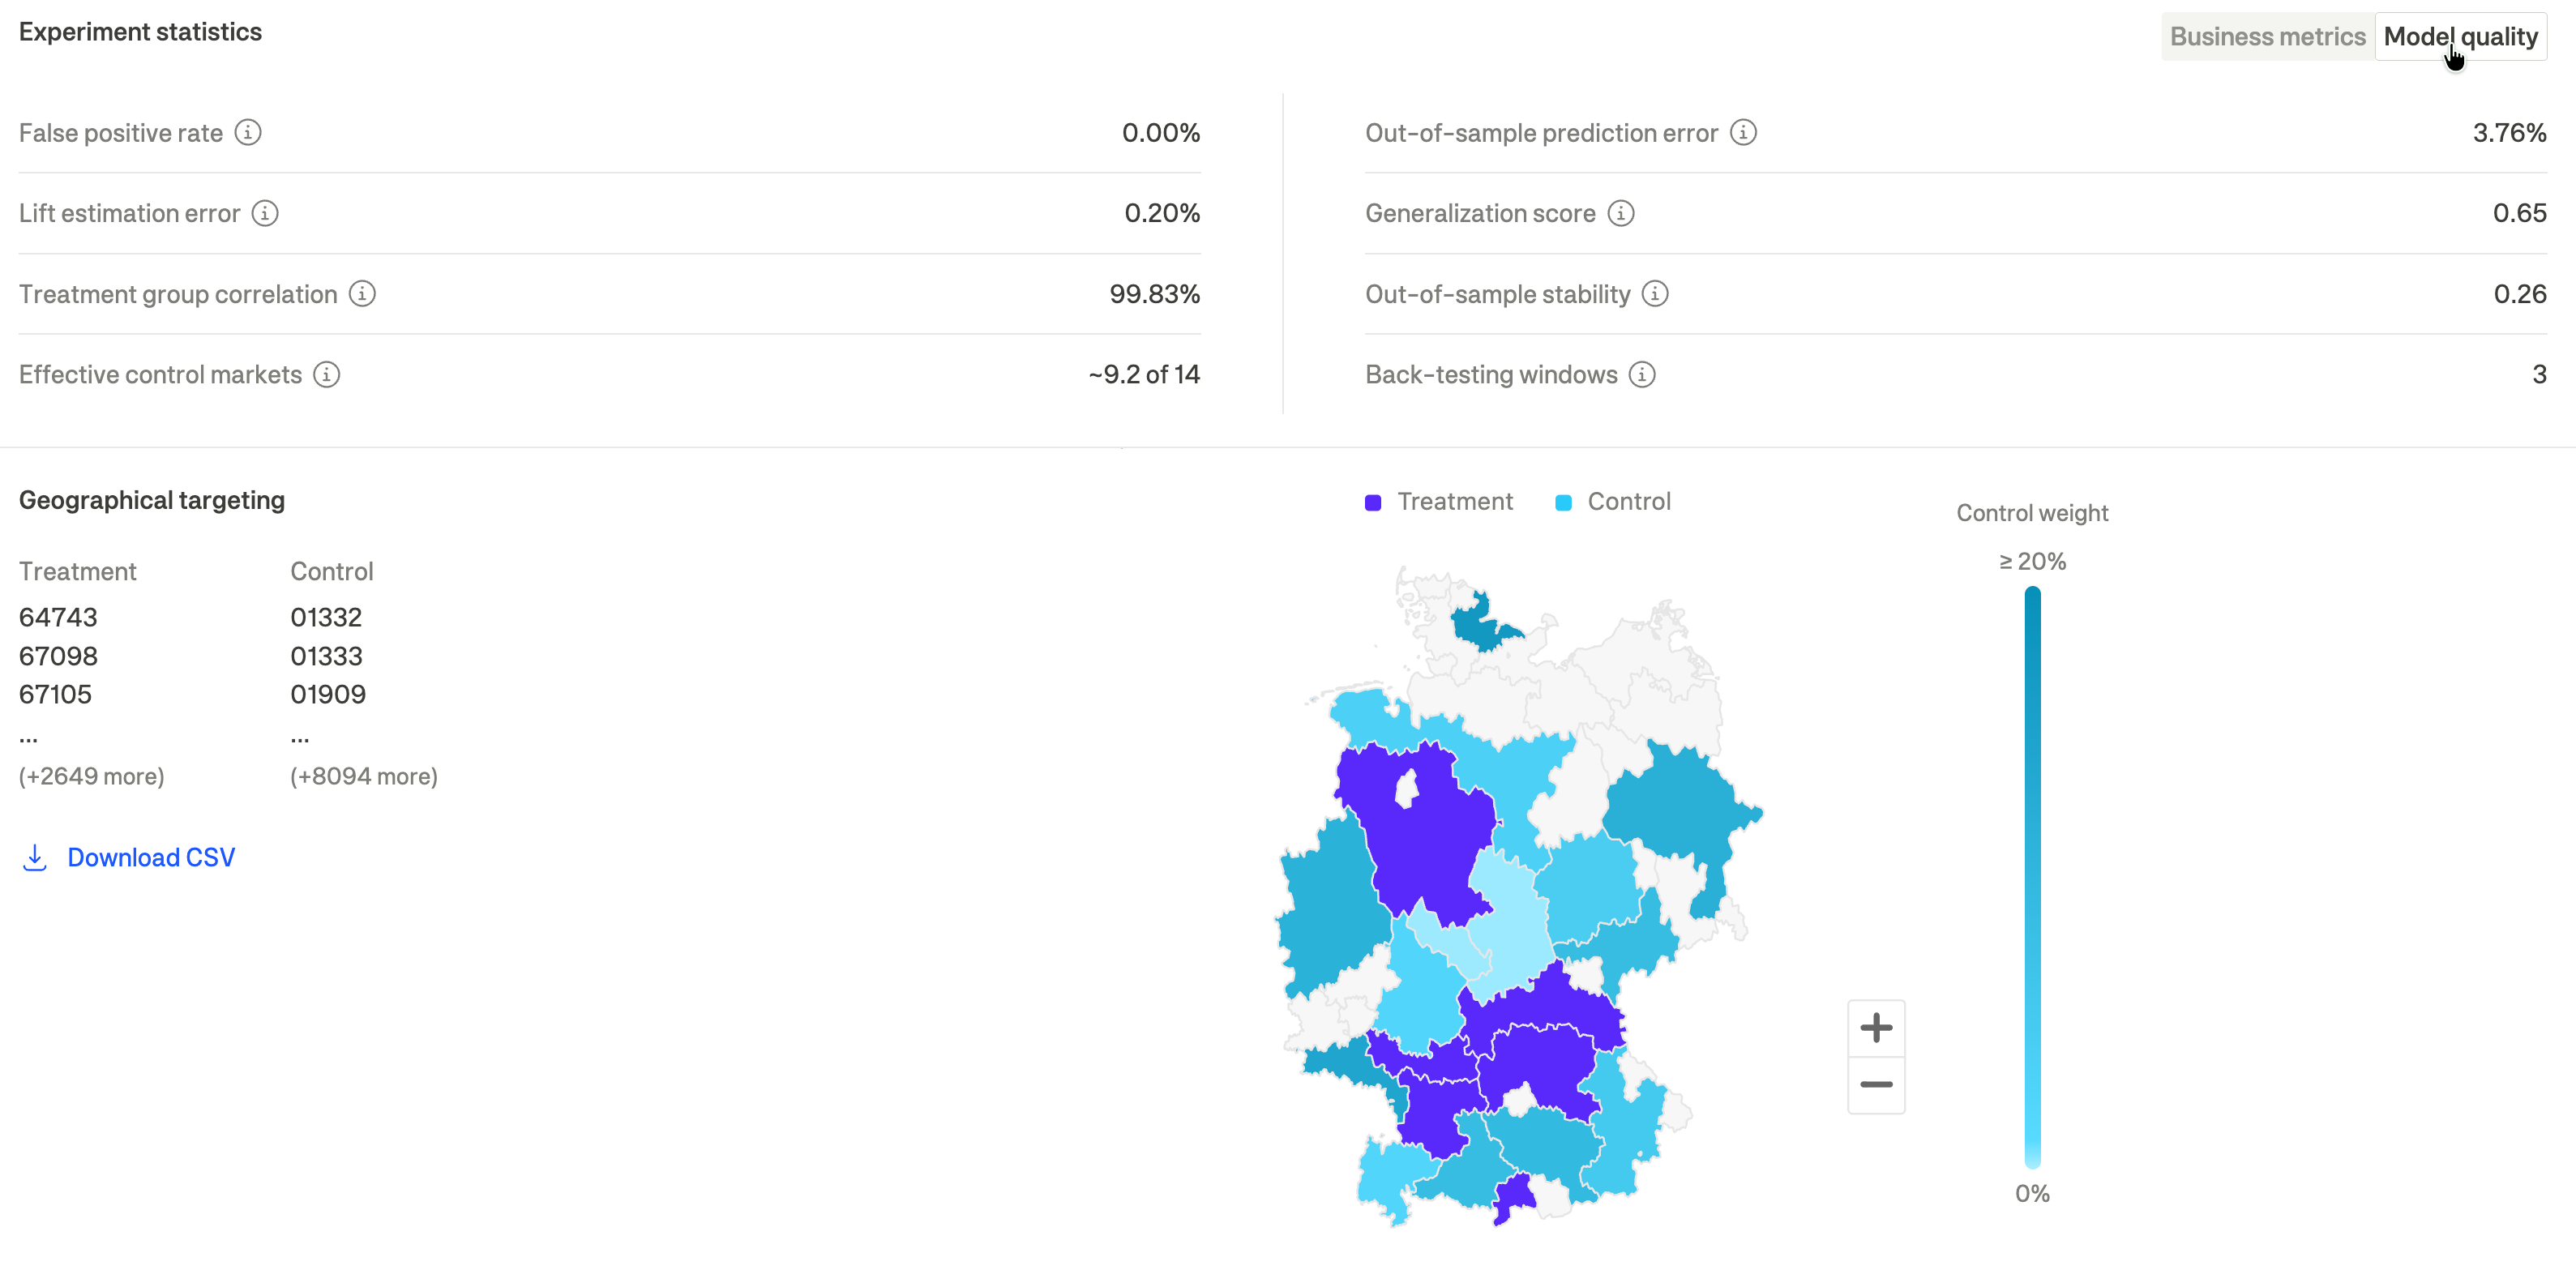Toggle Control legend swatch
The width and height of the screenshot is (2576, 1287).
(1563, 503)
